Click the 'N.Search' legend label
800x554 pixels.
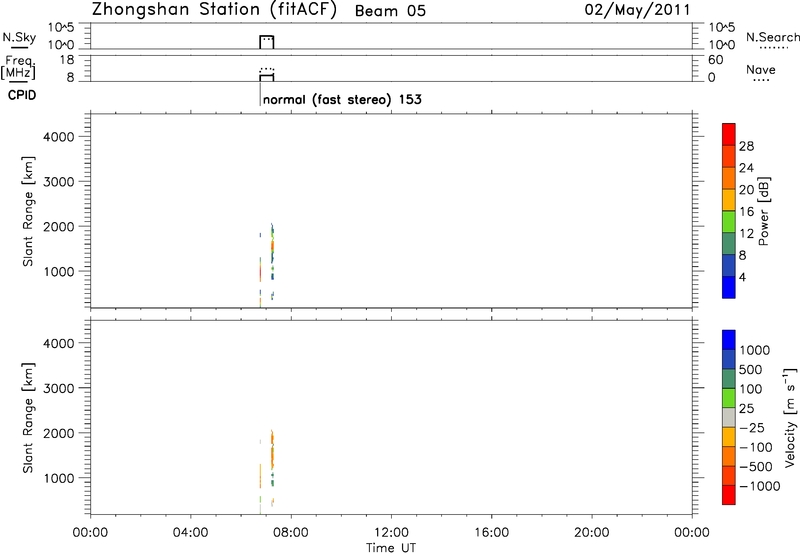773,37
